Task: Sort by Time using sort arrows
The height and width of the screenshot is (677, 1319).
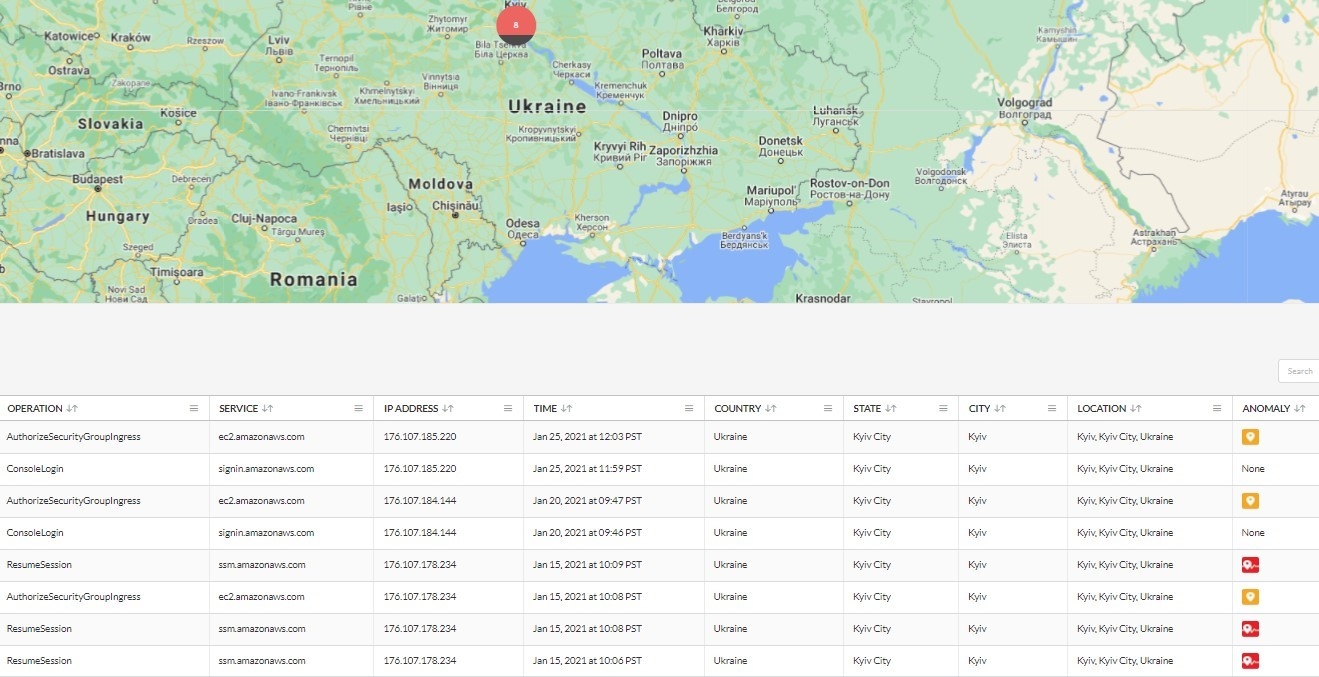Action: point(566,409)
